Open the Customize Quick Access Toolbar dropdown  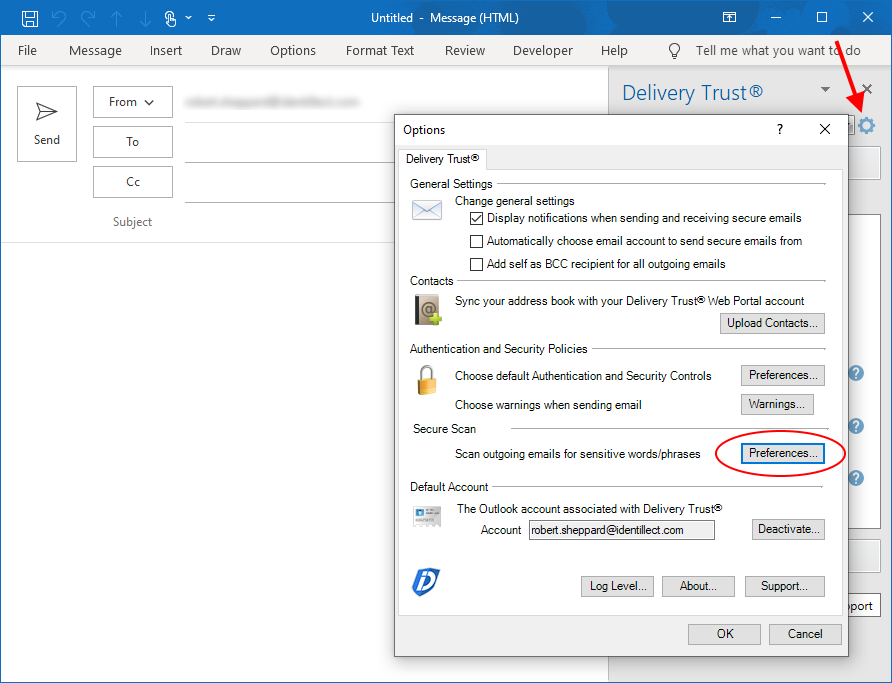(211, 18)
